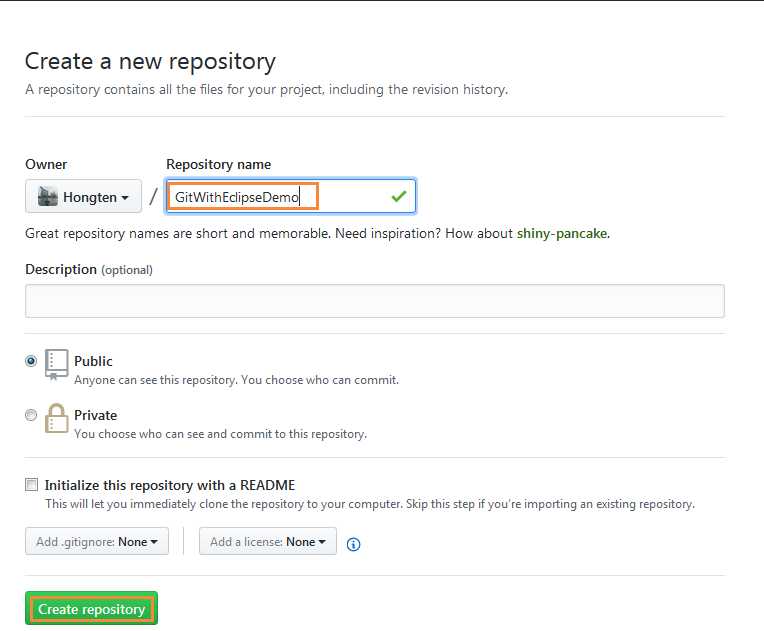Screen dimensions: 764x631
Task: Click 'You choose who can see and commit' text
Action: (x=220, y=434)
